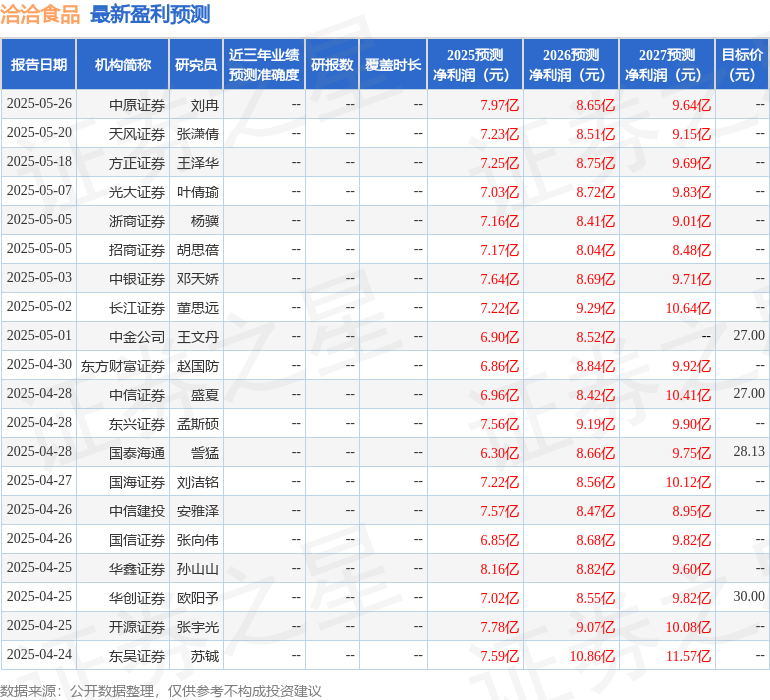Select the 东方财富证券 institution cell
This screenshot has height=700, width=770.
[x=123, y=366]
